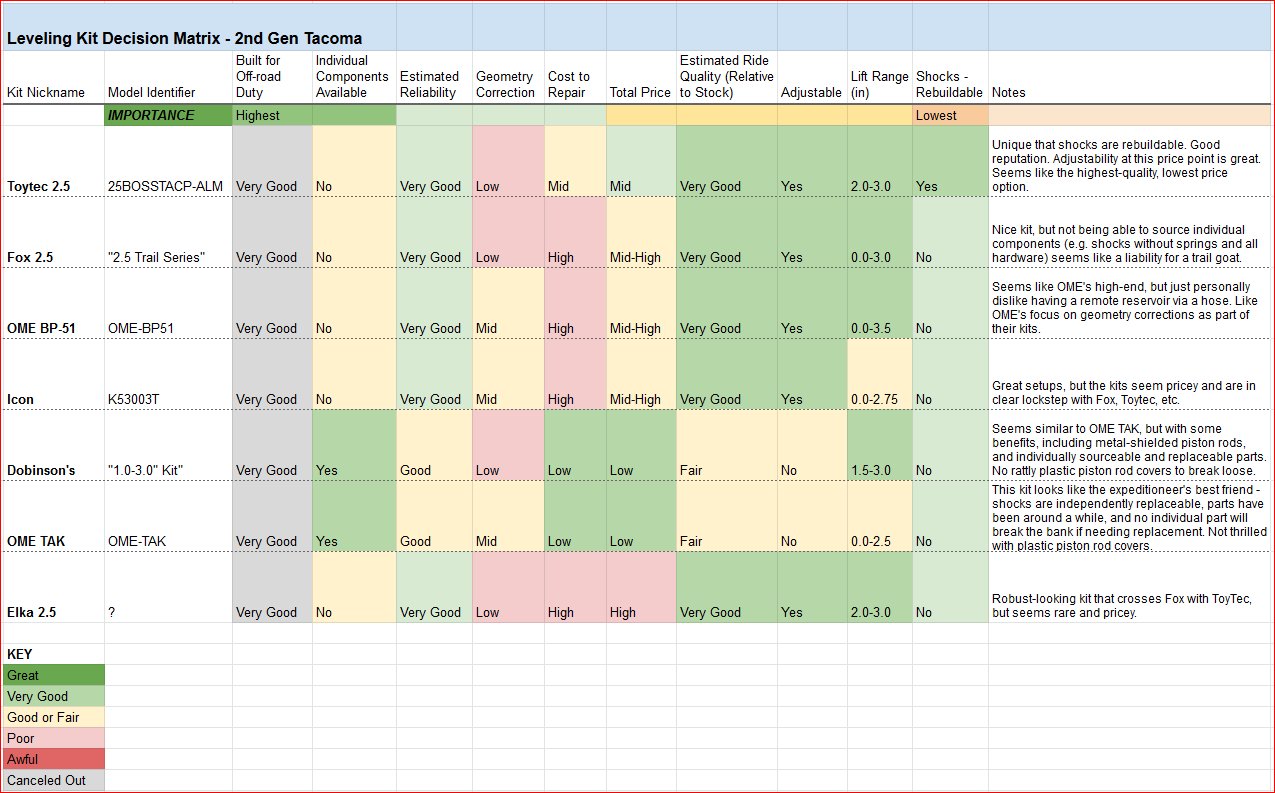Click OME TAK's ride quality "Fair" cell
The width and height of the screenshot is (1275, 793).
tap(727, 516)
